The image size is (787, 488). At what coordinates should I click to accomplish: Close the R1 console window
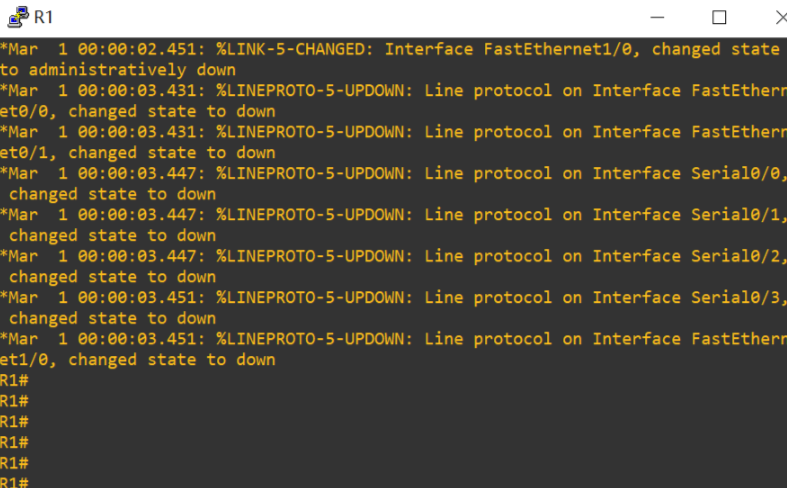coord(780,17)
